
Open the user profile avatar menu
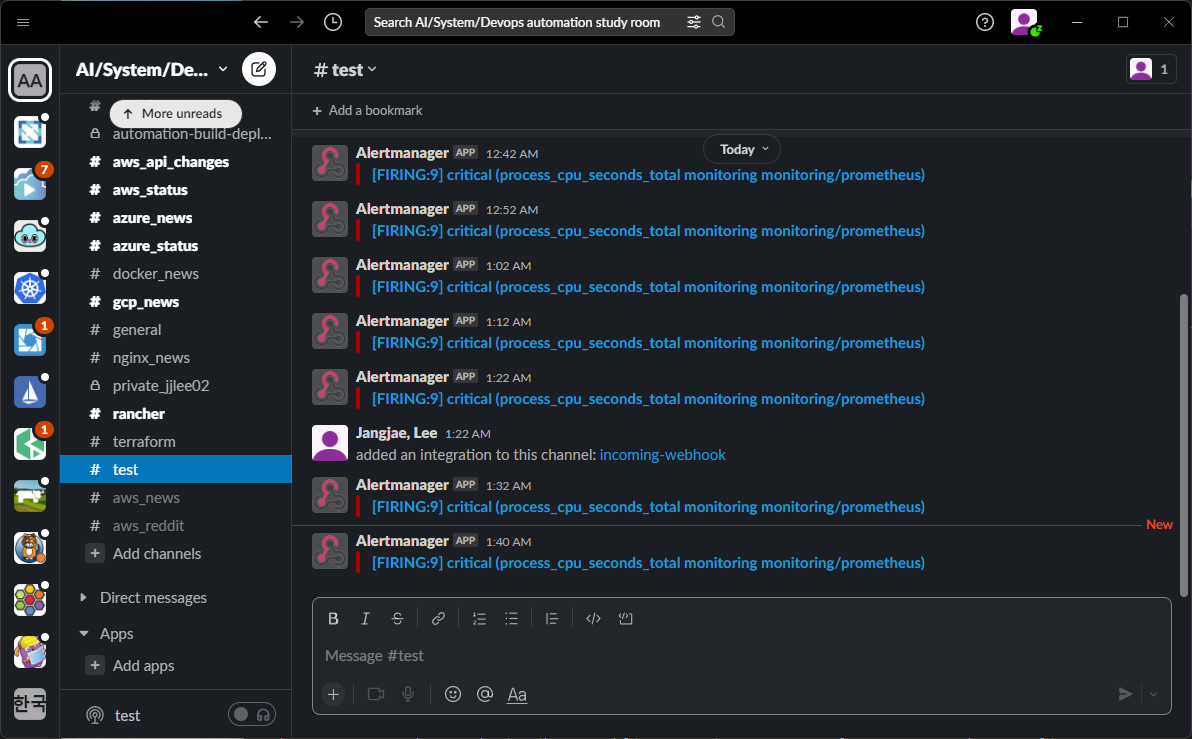[1025, 22]
